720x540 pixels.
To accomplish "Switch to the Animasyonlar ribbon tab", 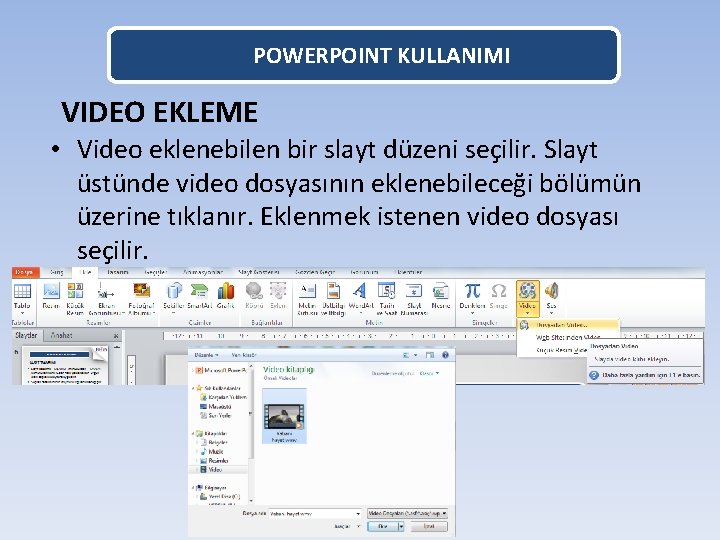I will 202,272.
